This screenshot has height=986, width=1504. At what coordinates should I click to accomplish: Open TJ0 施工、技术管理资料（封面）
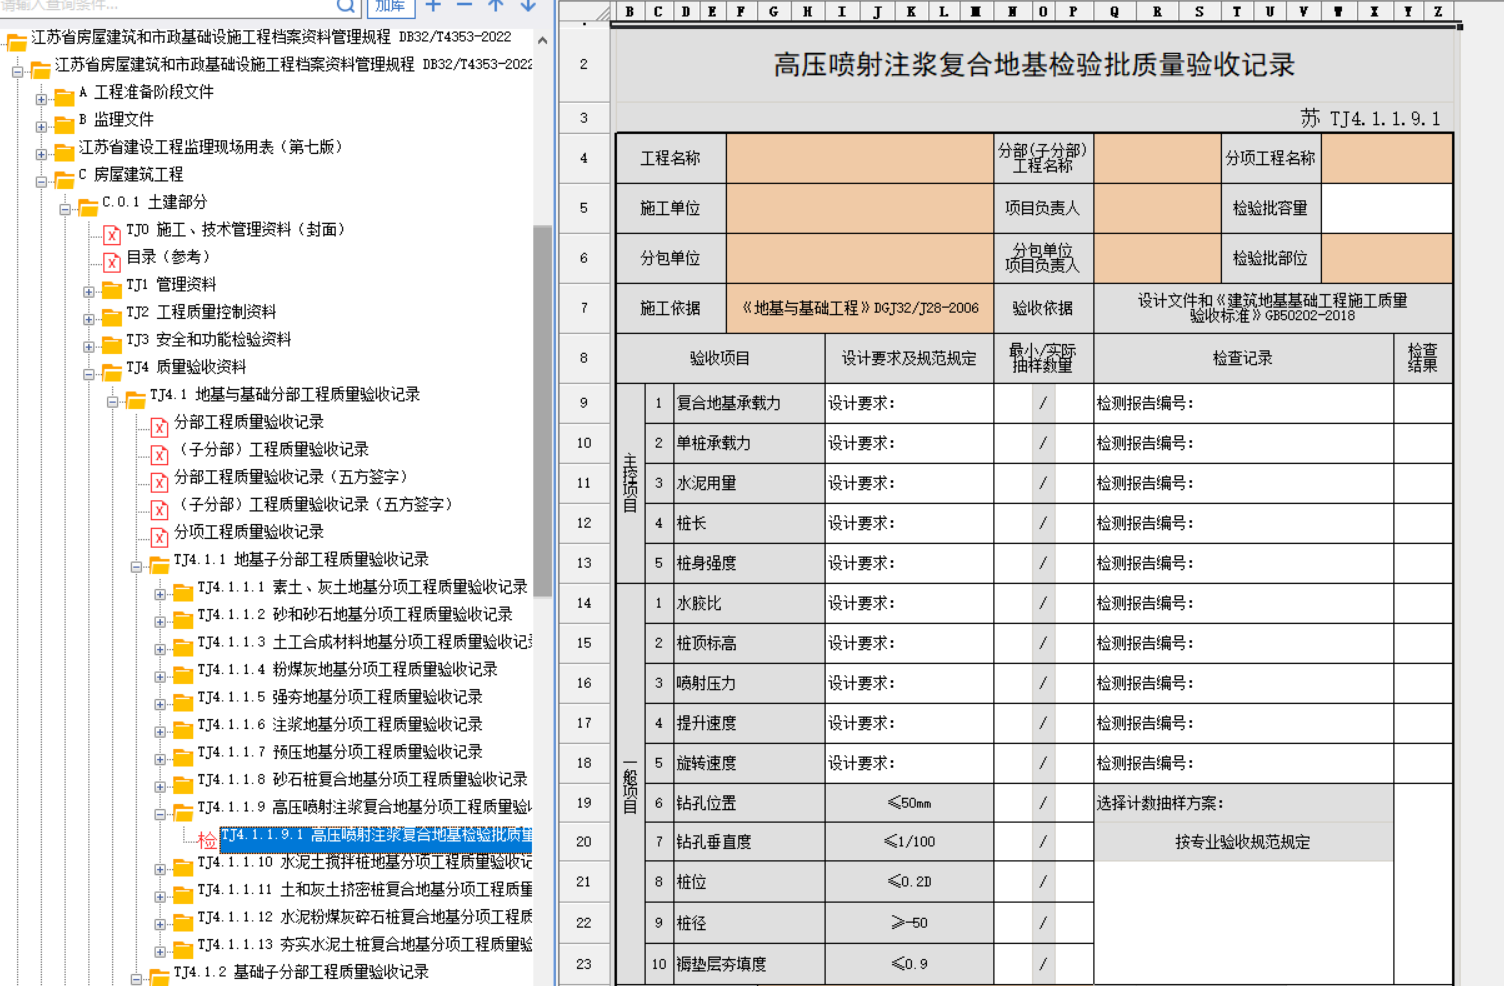point(235,230)
